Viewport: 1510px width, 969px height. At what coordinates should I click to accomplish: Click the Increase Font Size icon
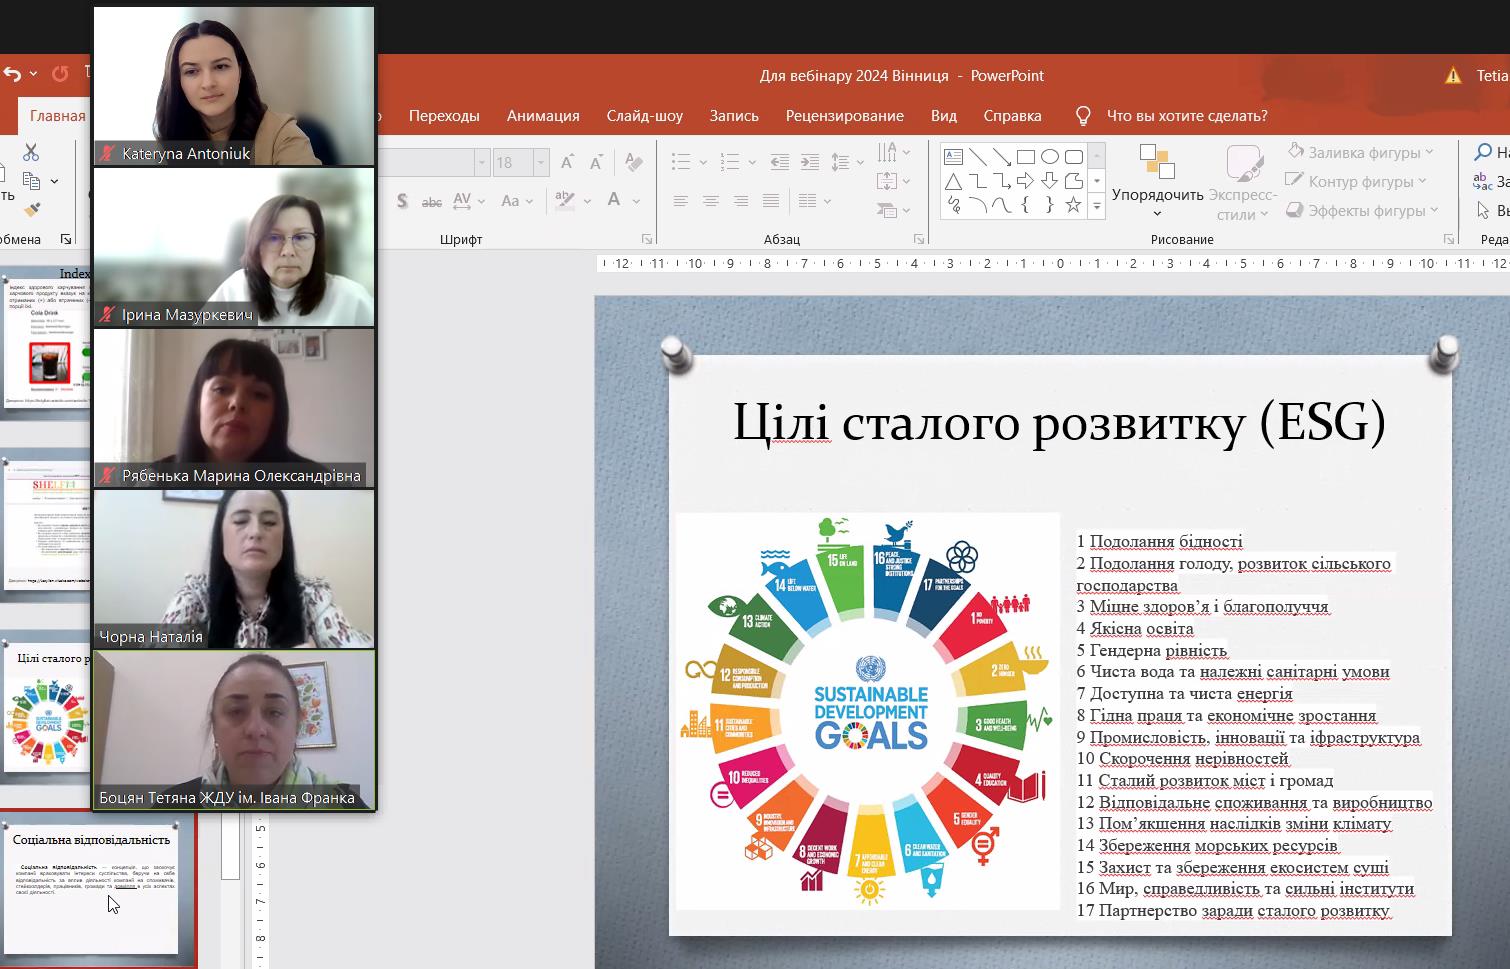pyautogui.click(x=567, y=162)
